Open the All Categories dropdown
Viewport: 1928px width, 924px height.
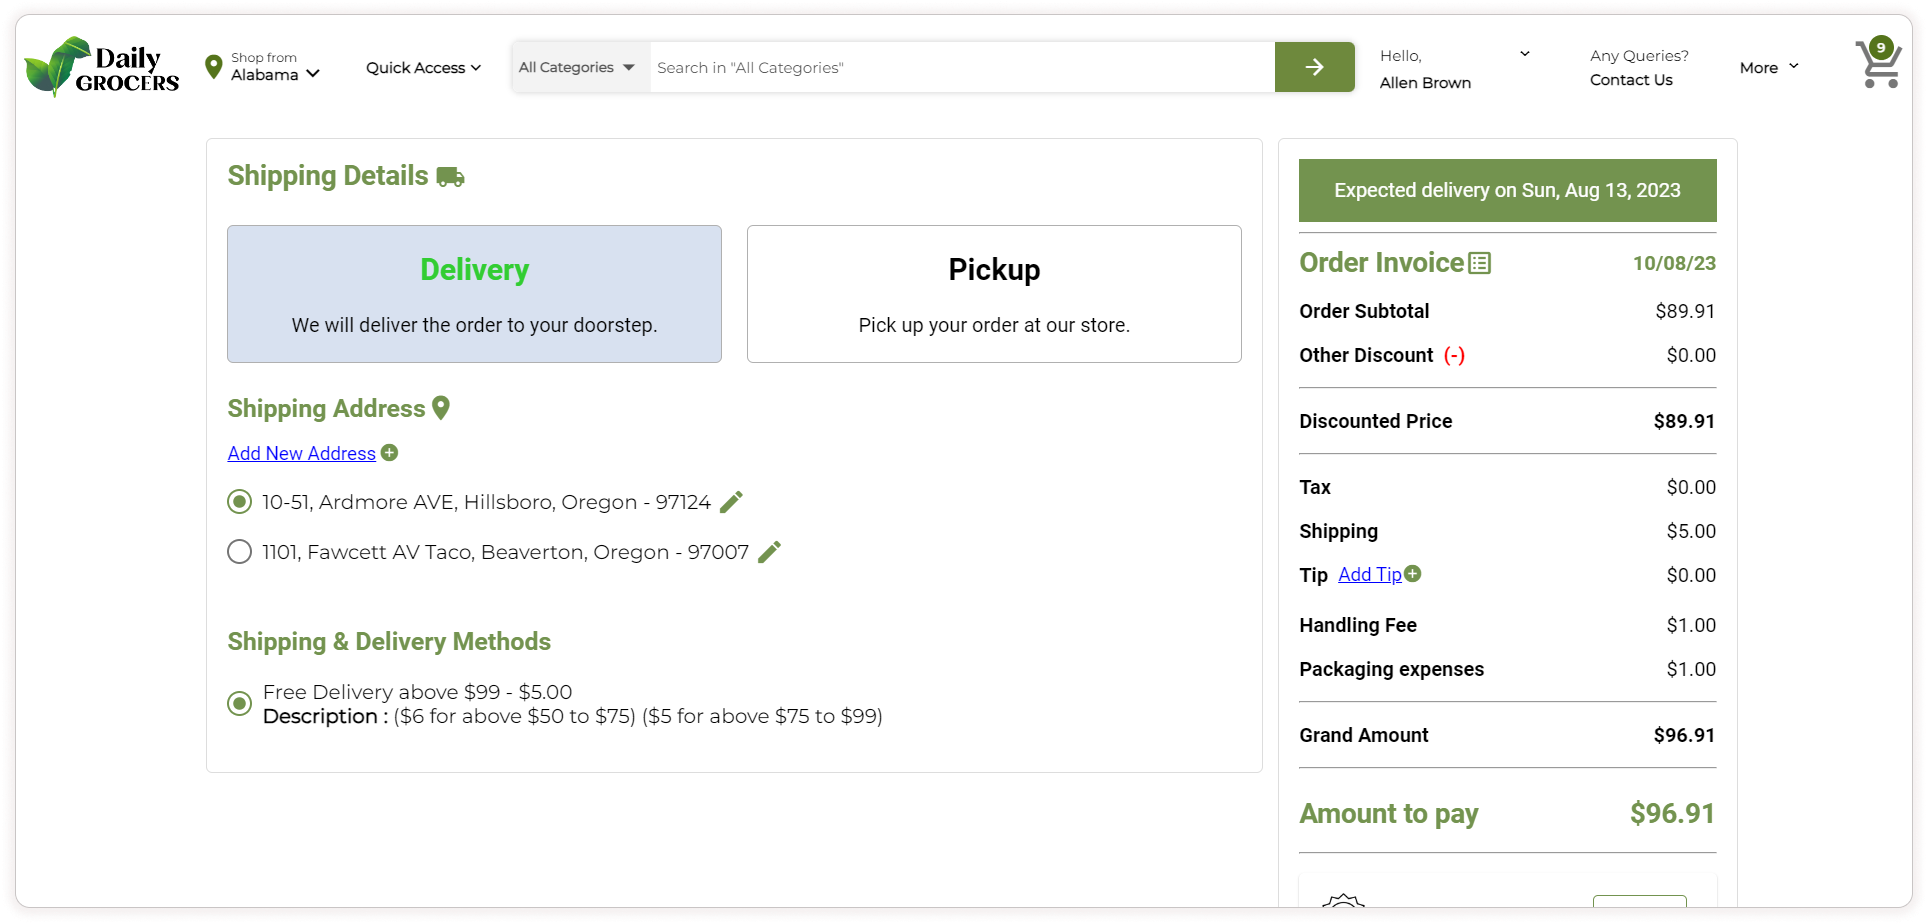click(x=577, y=67)
